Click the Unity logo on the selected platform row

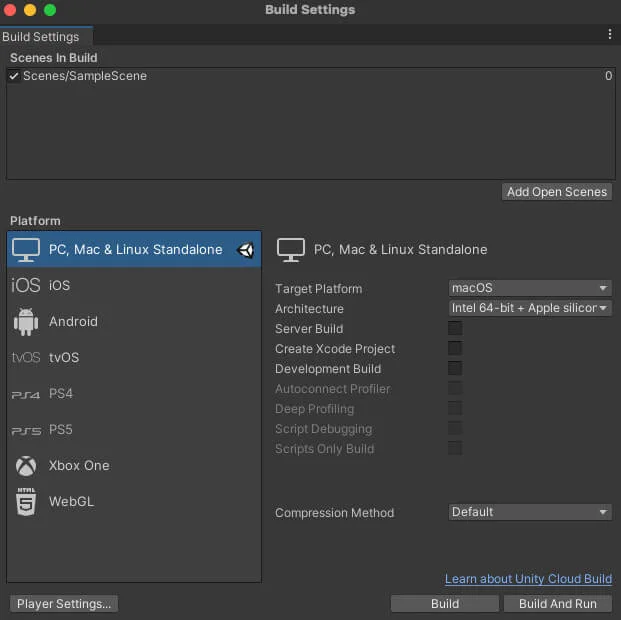tap(246, 250)
